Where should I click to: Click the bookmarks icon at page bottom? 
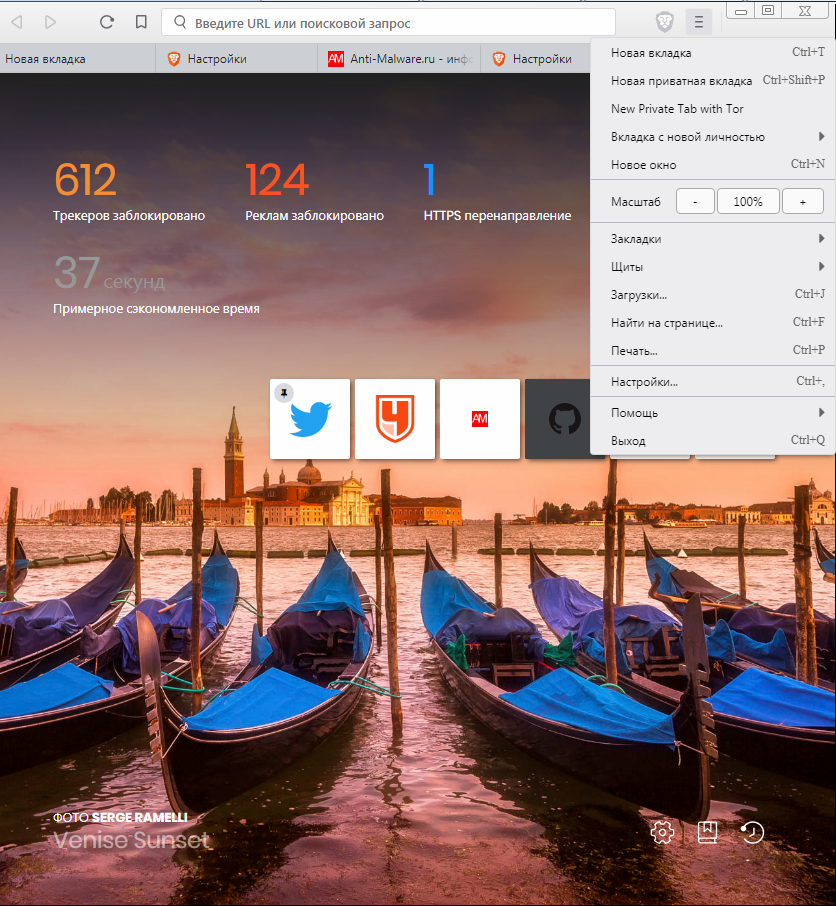[707, 833]
